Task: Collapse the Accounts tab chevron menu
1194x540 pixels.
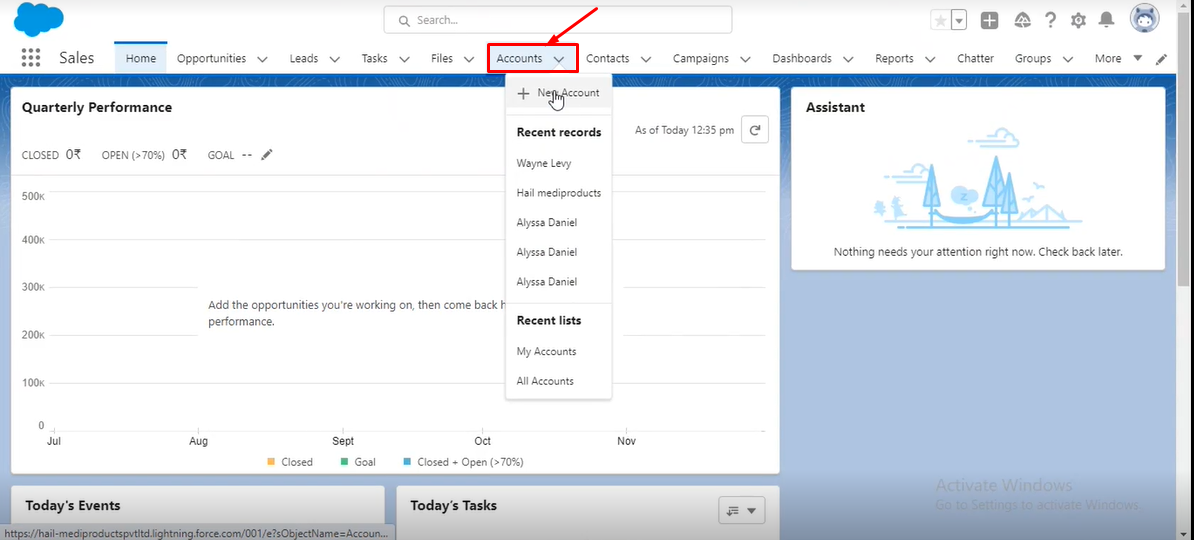Action: pos(559,59)
